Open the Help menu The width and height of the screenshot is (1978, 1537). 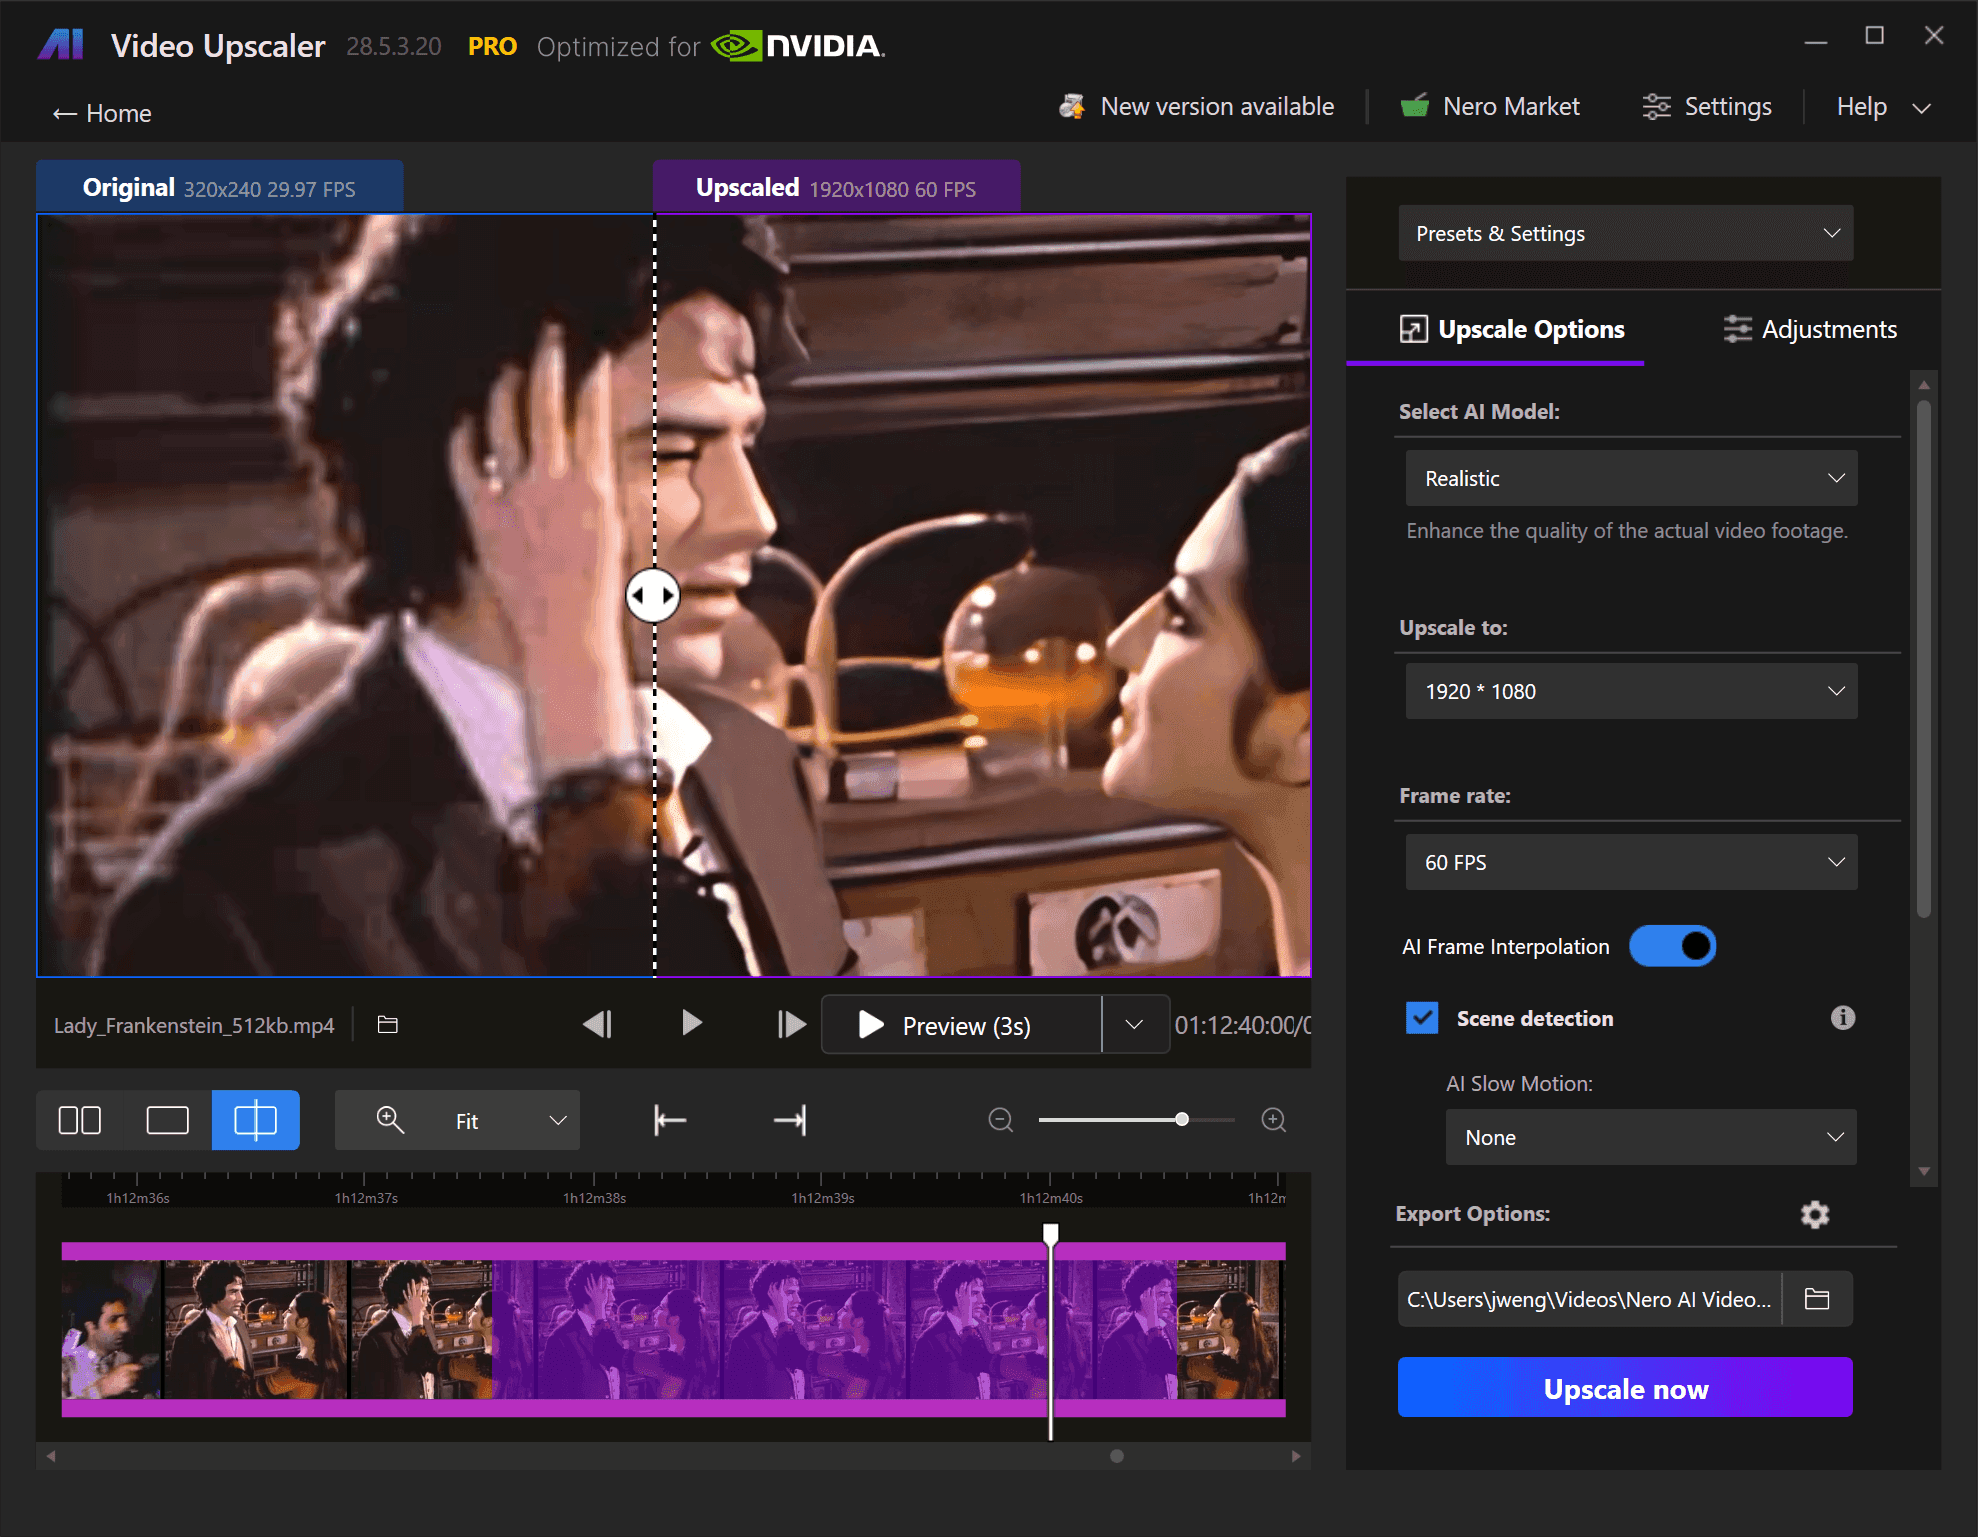tap(1883, 107)
